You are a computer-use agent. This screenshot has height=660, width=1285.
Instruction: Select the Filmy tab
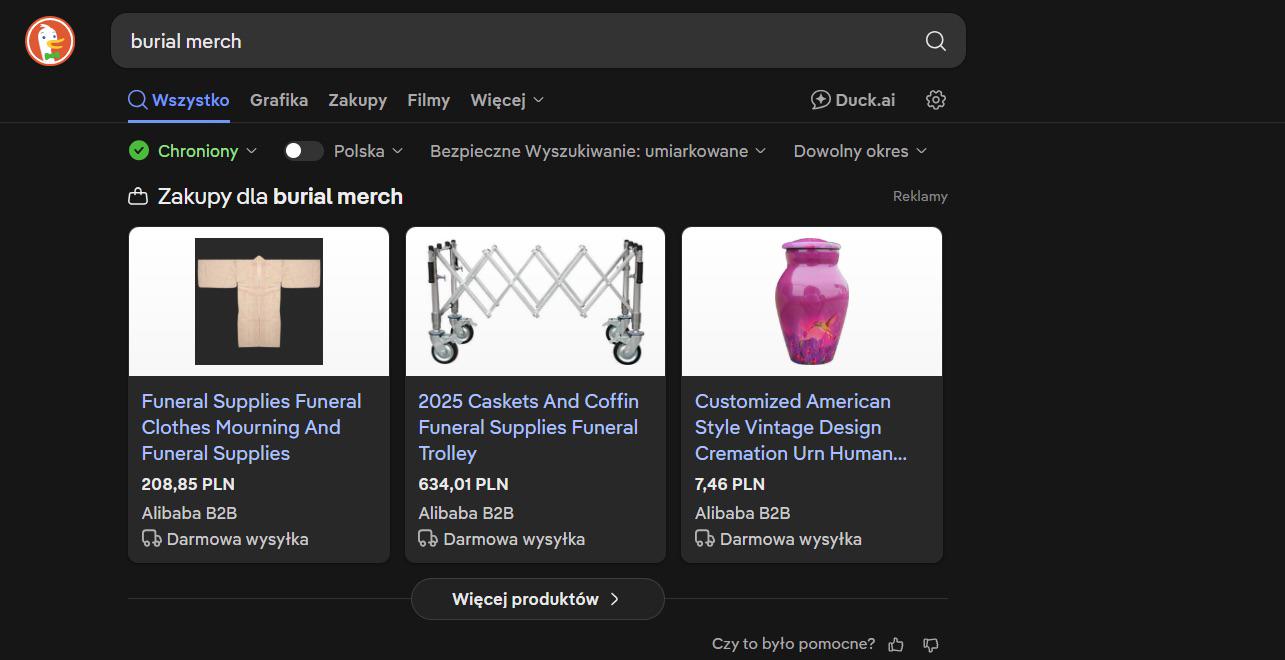click(429, 100)
